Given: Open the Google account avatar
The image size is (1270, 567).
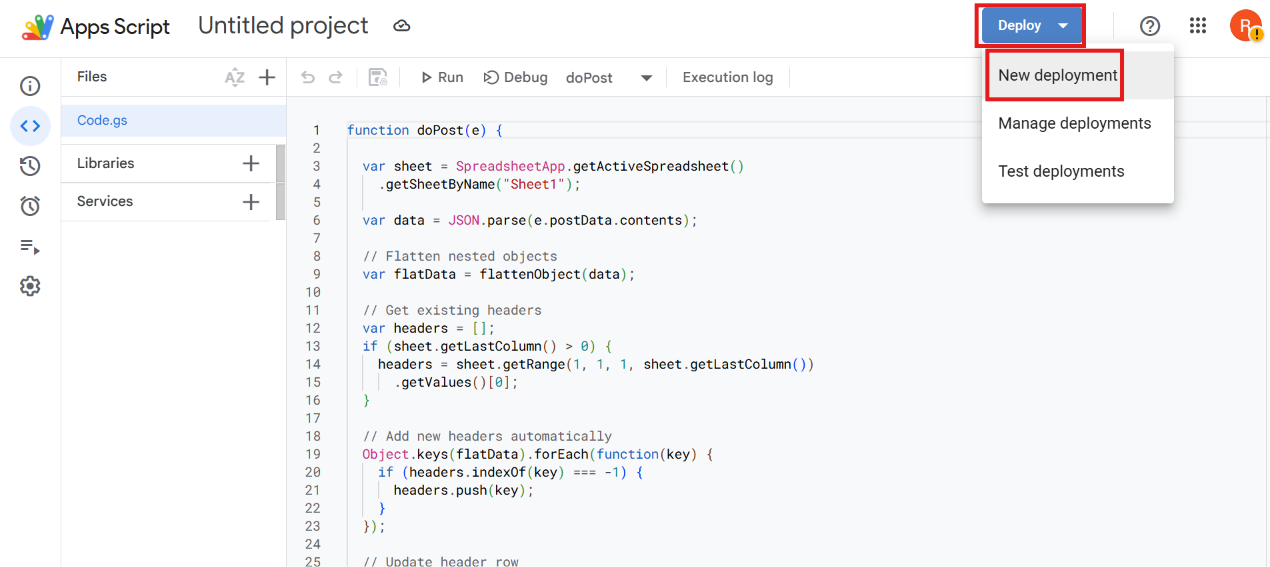Looking at the screenshot, I should click(x=1246, y=26).
